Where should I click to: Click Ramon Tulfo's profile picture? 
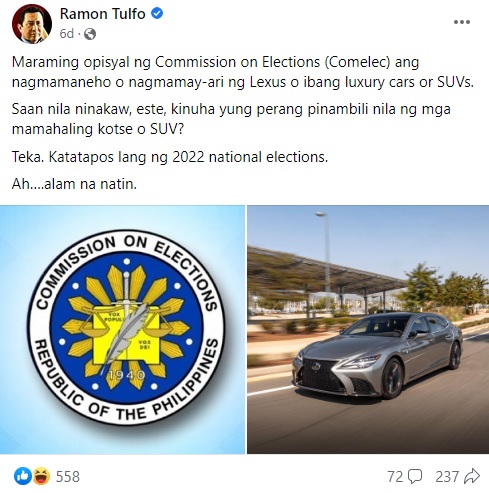tap(32, 24)
